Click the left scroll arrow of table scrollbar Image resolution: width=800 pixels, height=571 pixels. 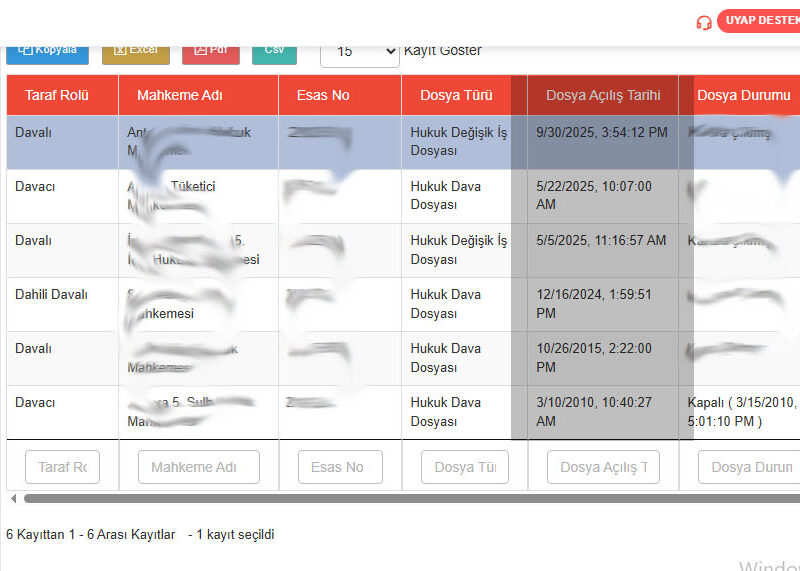pos(13,498)
